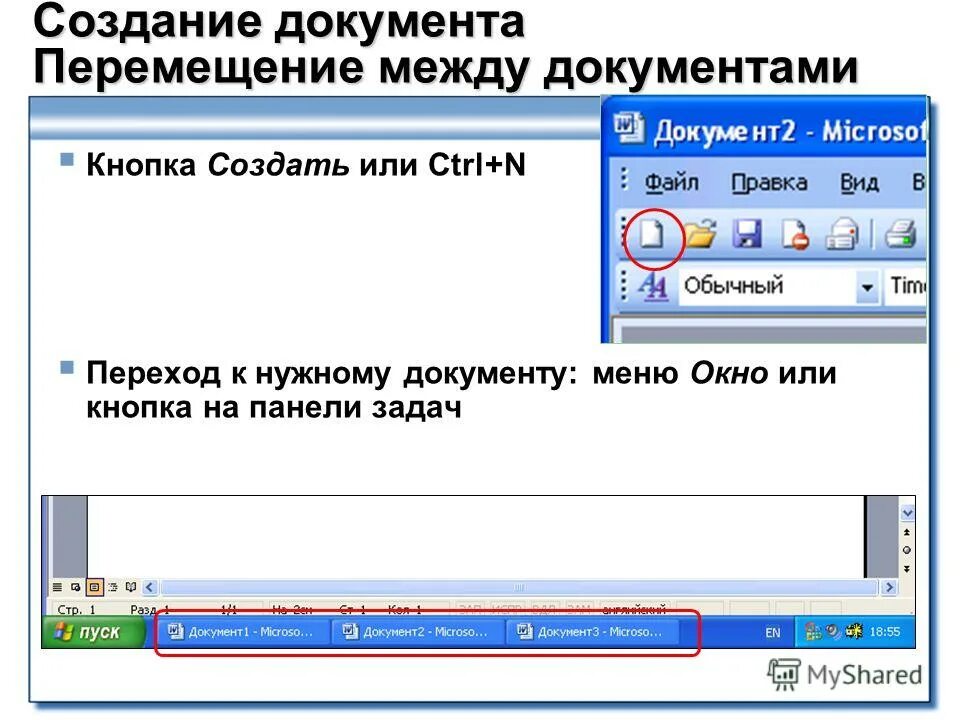The height and width of the screenshot is (720, 960).
Task: Open the Правка menu
Action: coord(770,182)
